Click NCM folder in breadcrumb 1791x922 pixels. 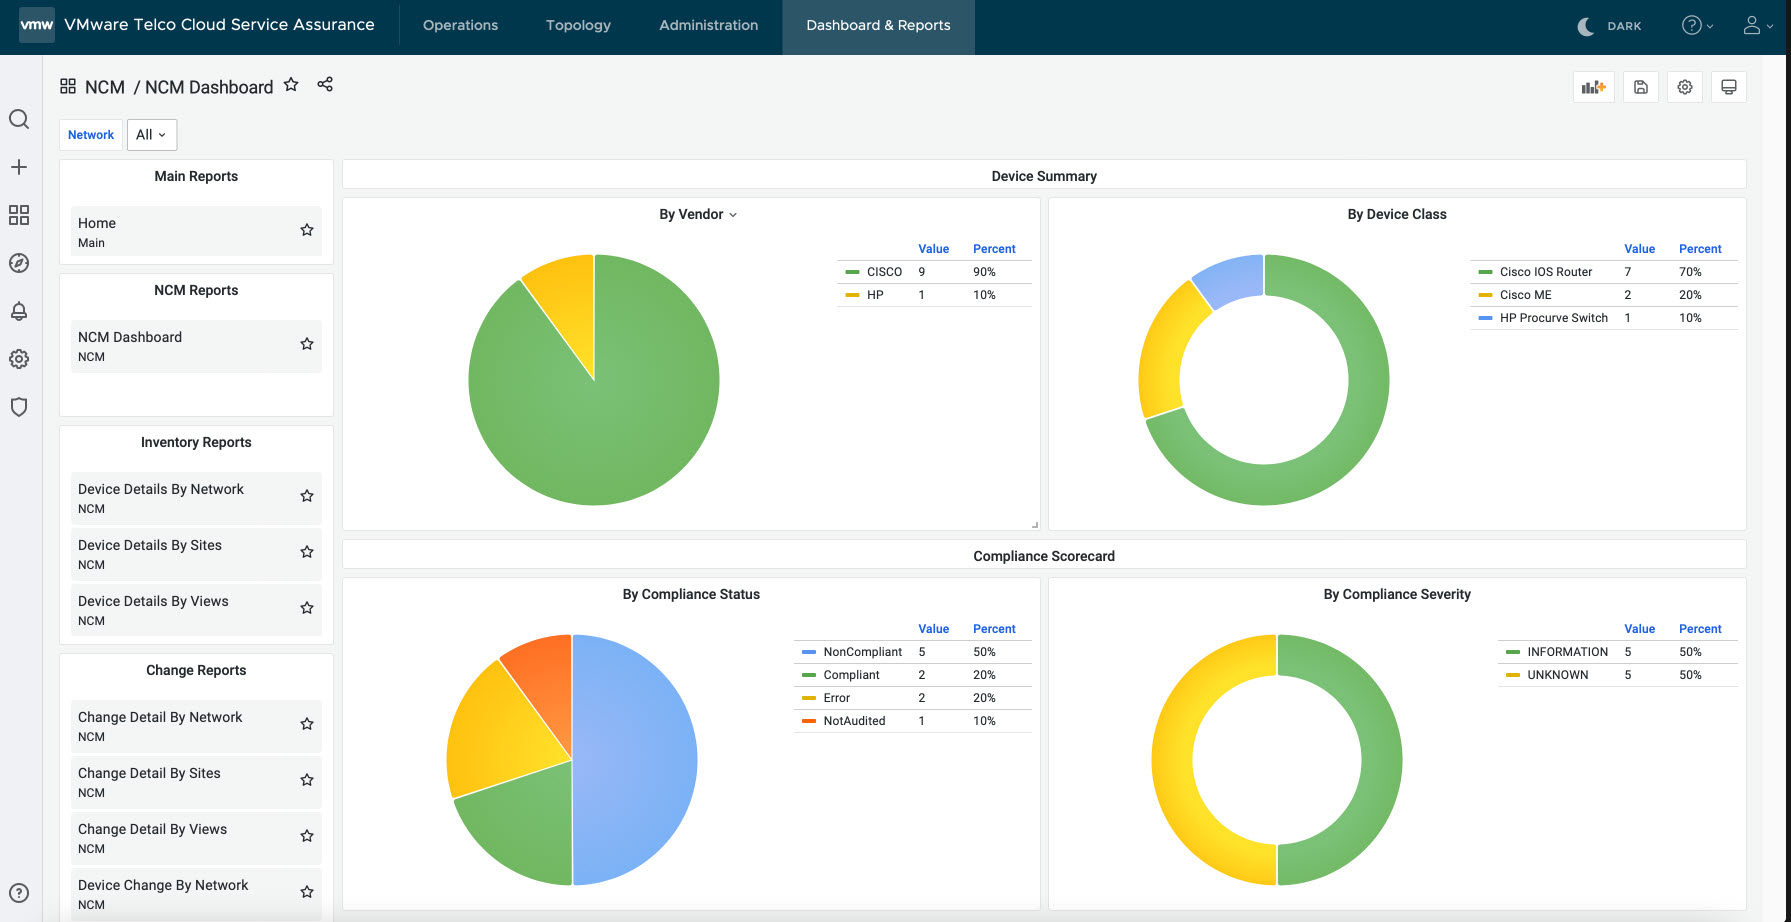pyautogui.click(x=105, y=87)
